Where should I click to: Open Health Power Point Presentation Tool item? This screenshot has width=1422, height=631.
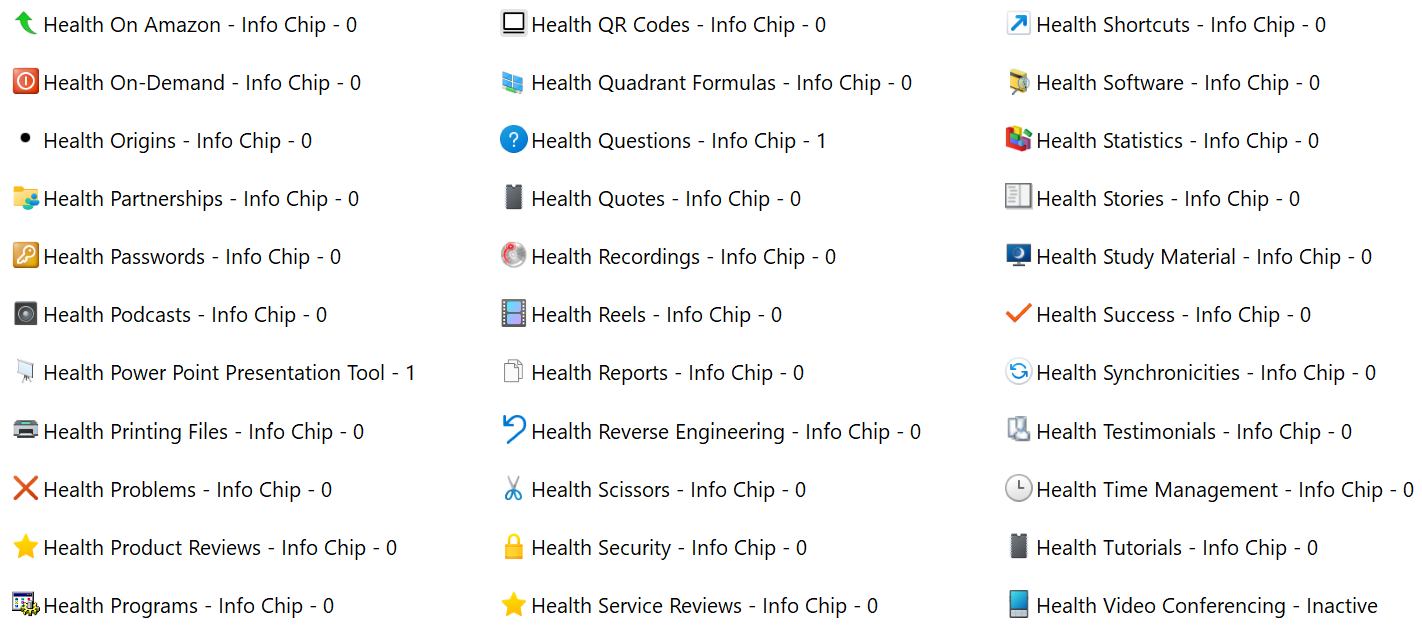[x=229, y=373]
